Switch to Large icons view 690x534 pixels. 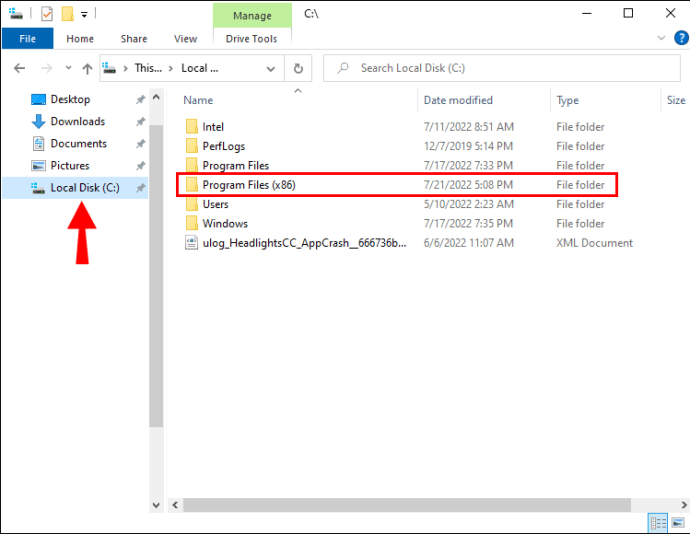point(678,523)
